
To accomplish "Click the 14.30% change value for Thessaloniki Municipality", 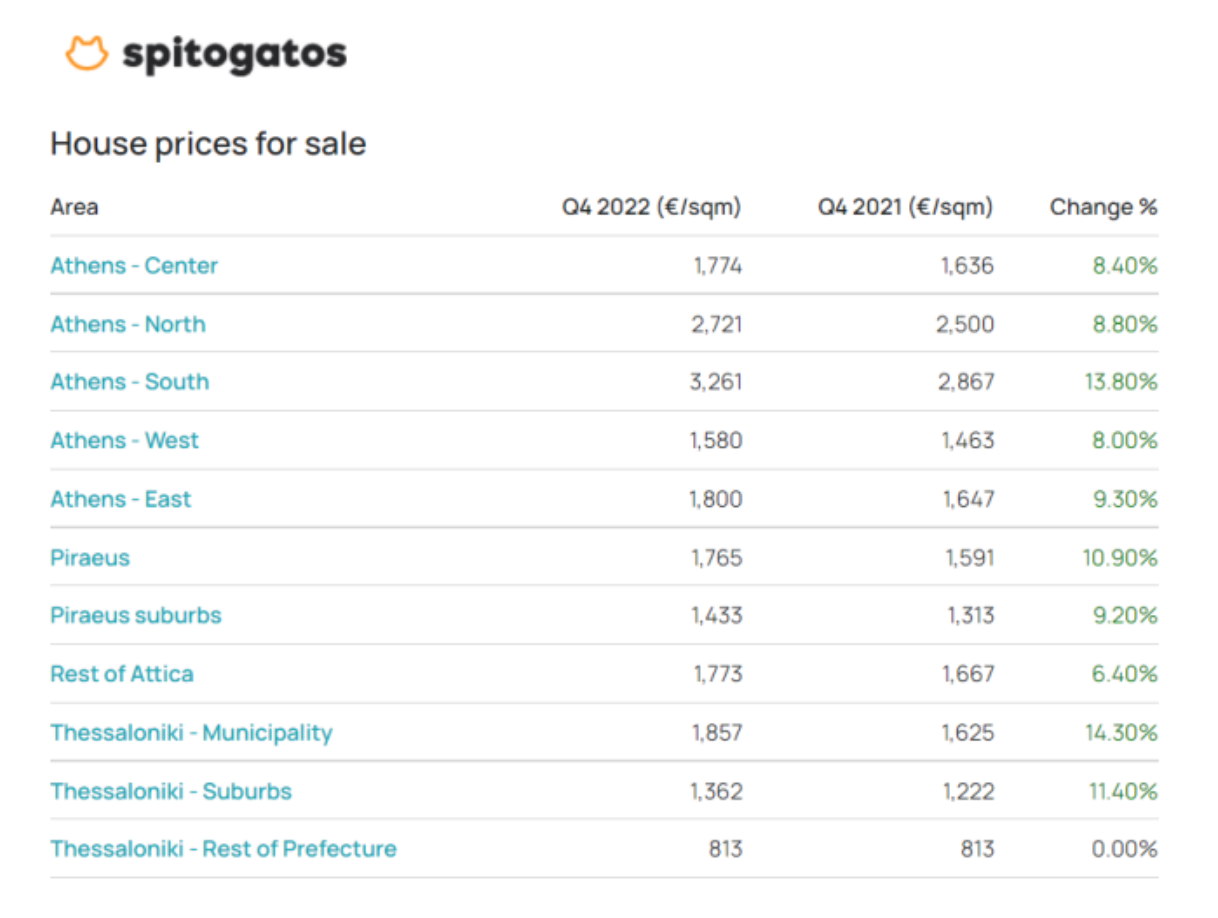I will [x=1121, y=733].
